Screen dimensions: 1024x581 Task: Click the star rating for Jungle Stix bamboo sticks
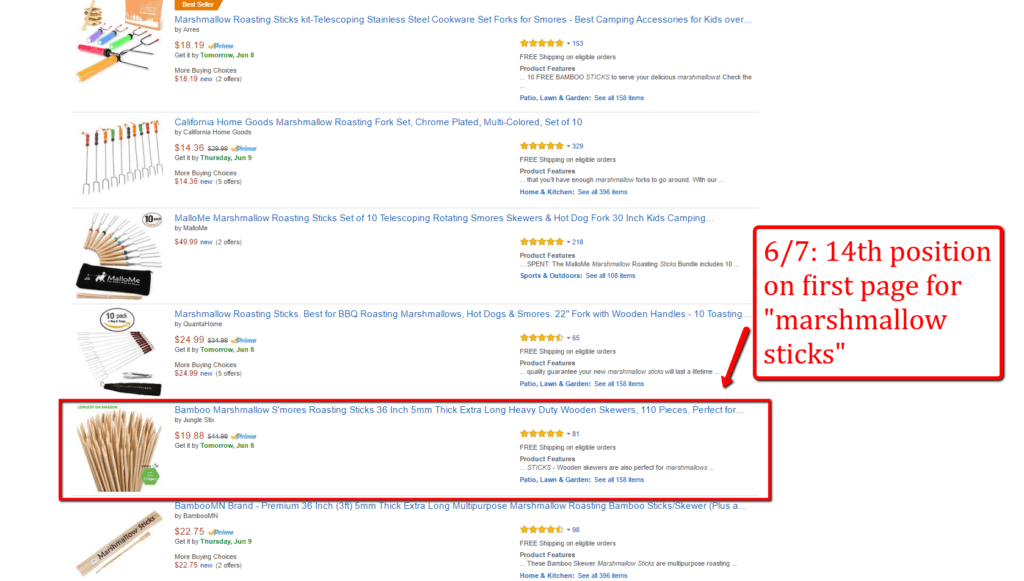tap(541, 434)
